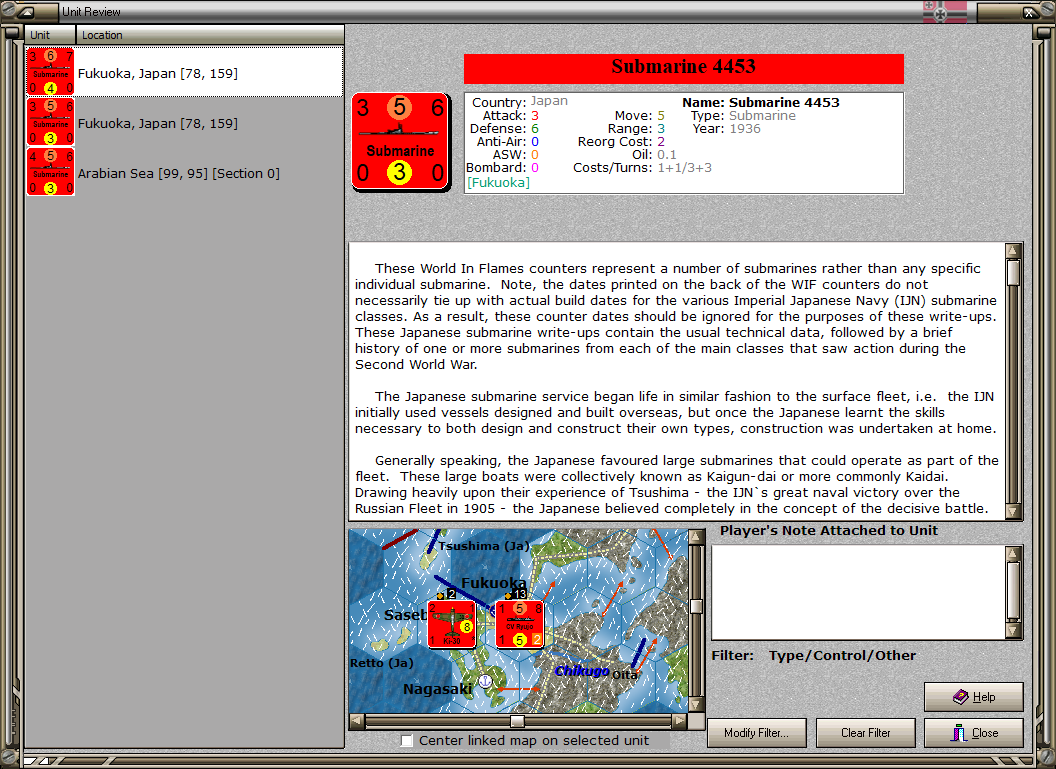Image resolution: width=1056 pixels, height=769 pixels.
Task: Click map horizontal scrollbar left arrow
Action: (x=357, y=722)
